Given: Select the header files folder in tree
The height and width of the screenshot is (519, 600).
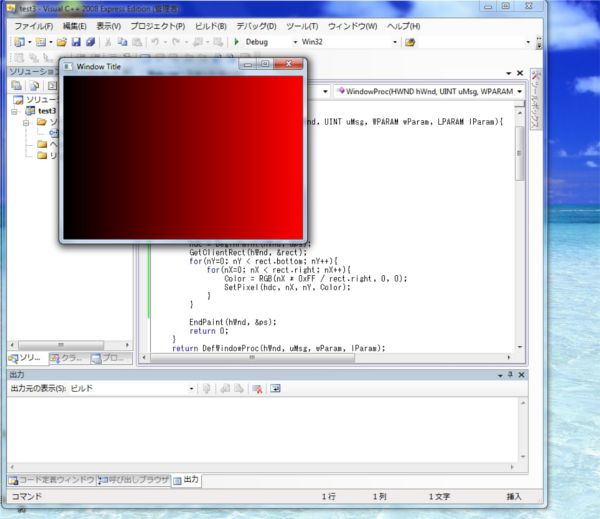Looking at the screenshot, I should pyautogui.click(x=47, y=144).
